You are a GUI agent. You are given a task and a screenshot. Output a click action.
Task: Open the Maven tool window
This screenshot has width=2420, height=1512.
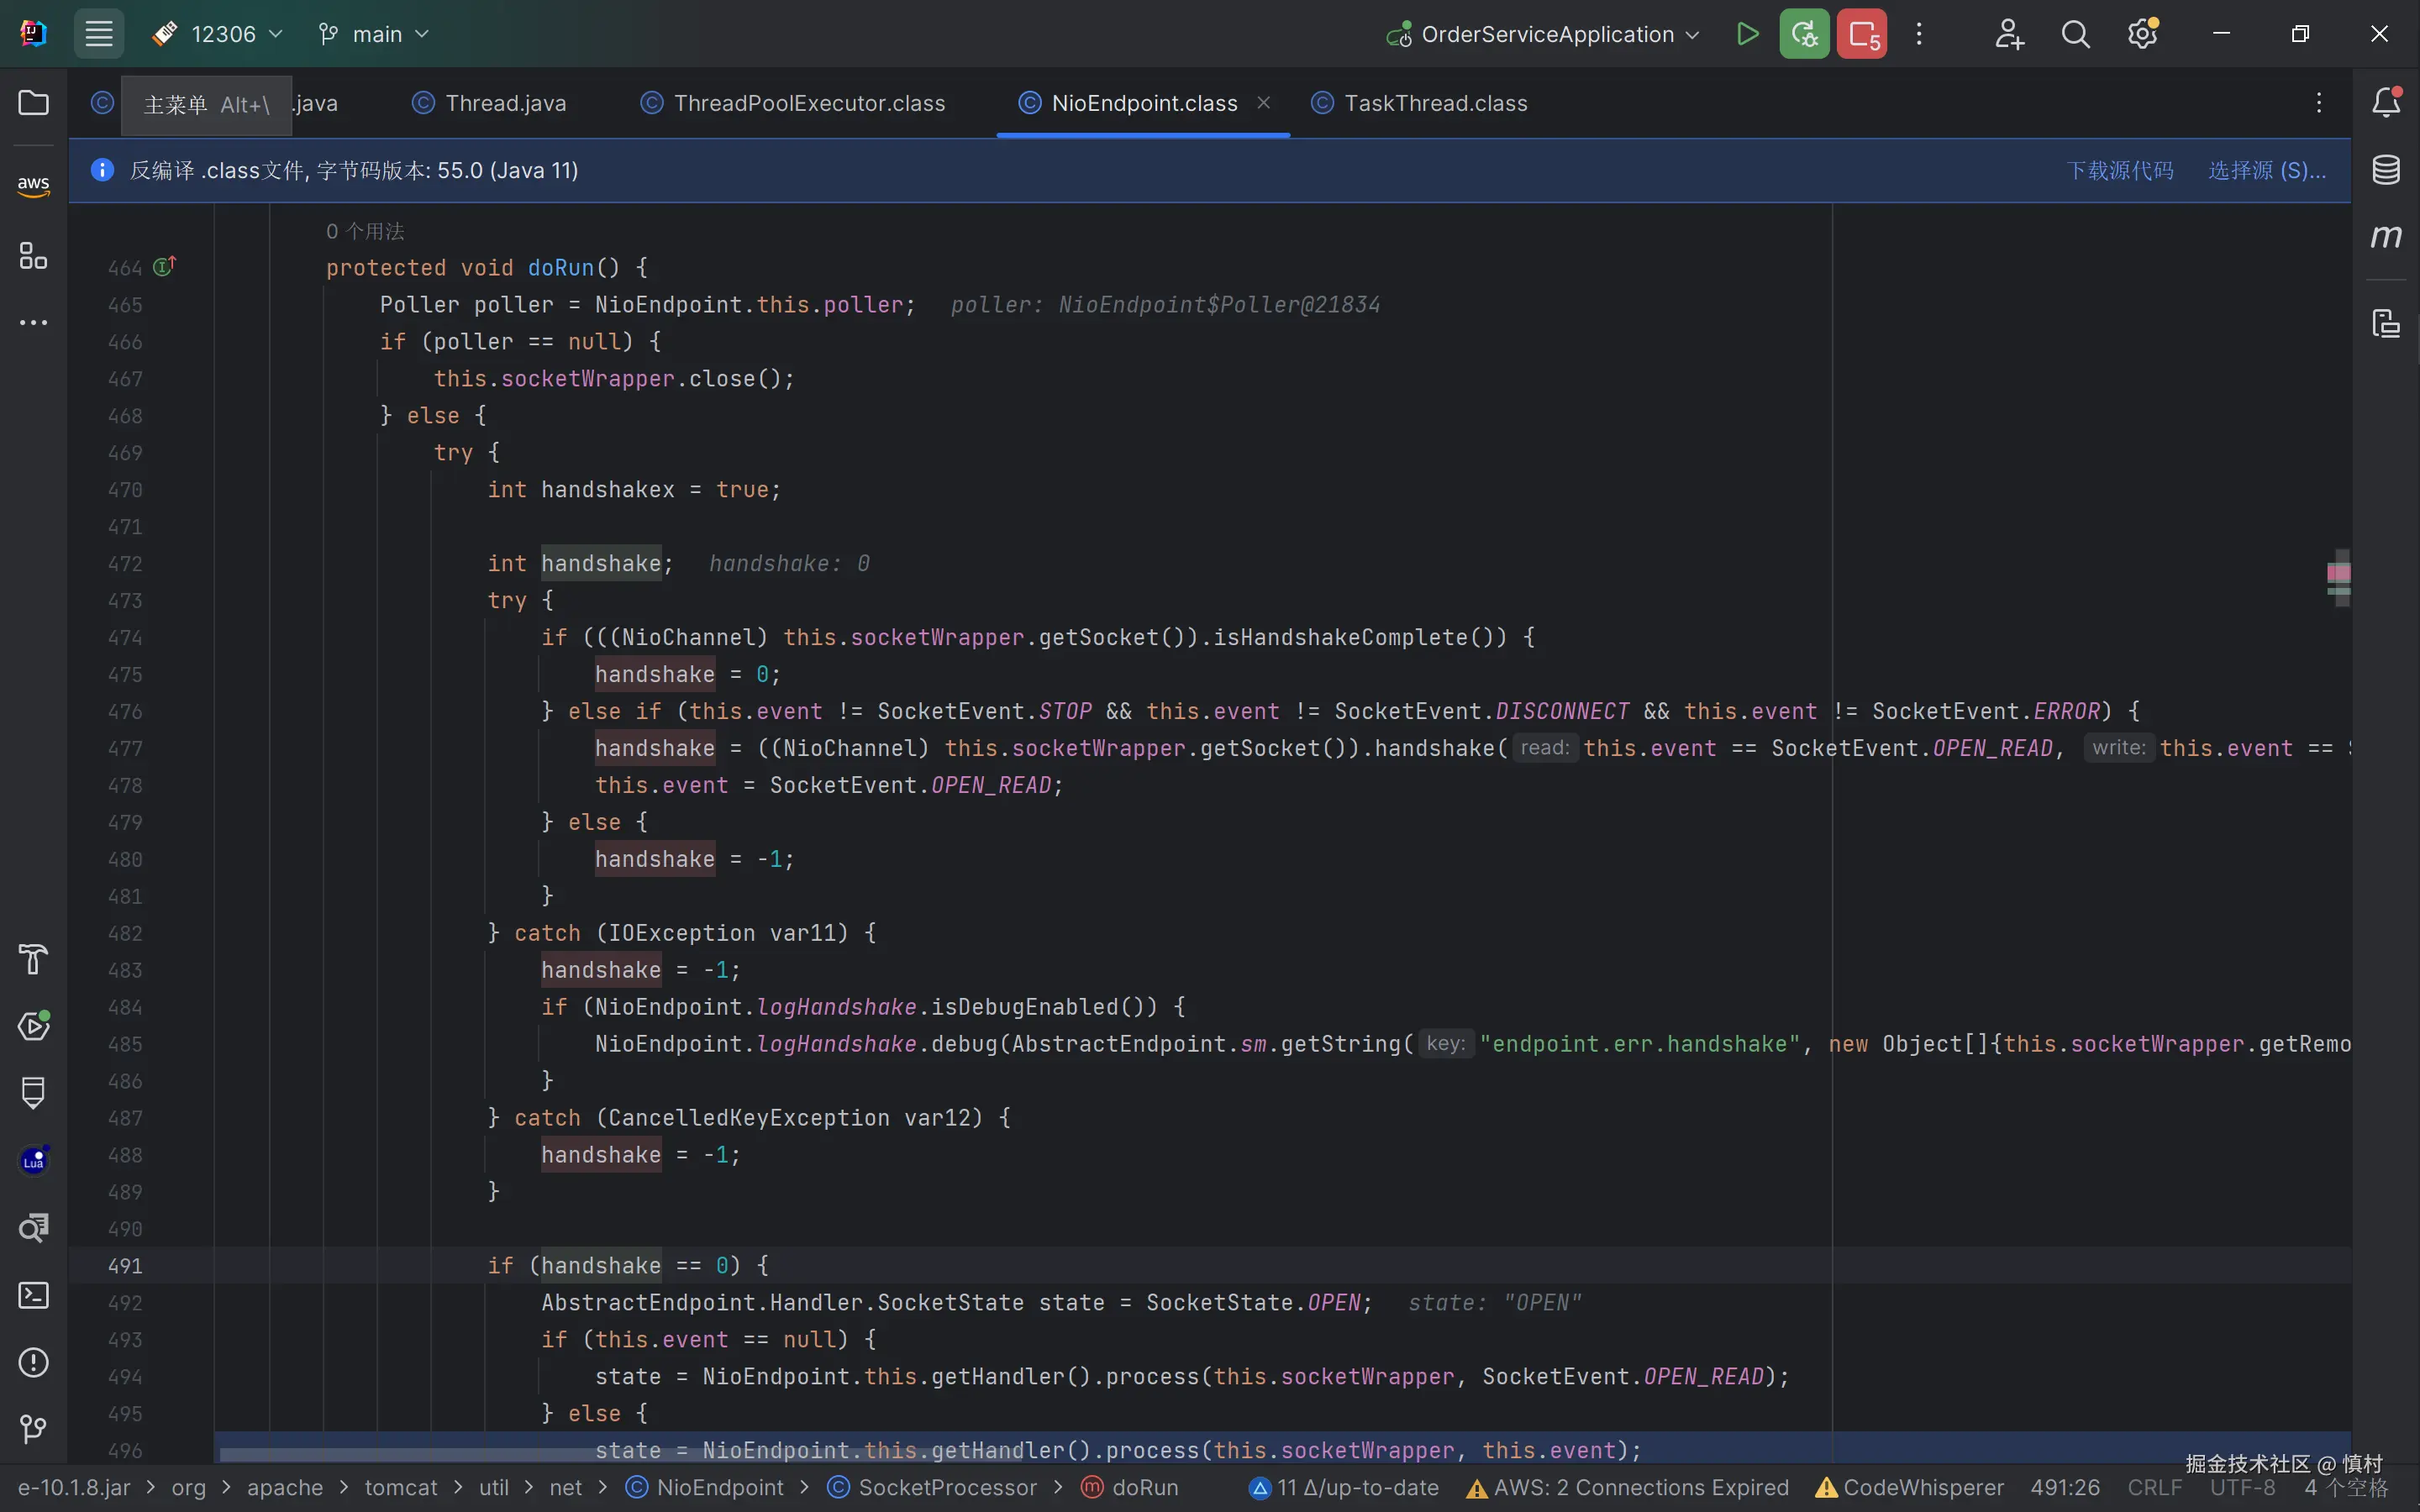[2386, 237]
